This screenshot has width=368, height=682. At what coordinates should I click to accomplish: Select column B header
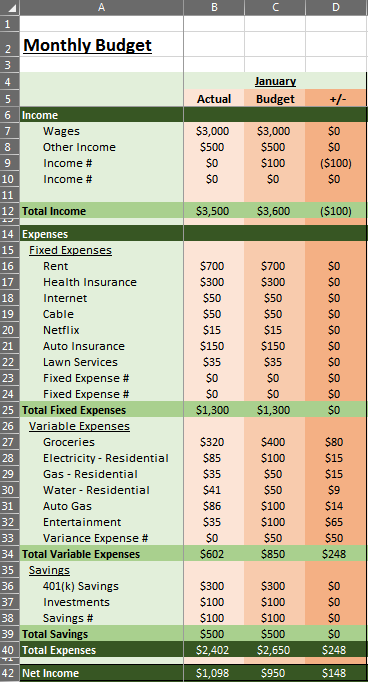coord(214,7)
